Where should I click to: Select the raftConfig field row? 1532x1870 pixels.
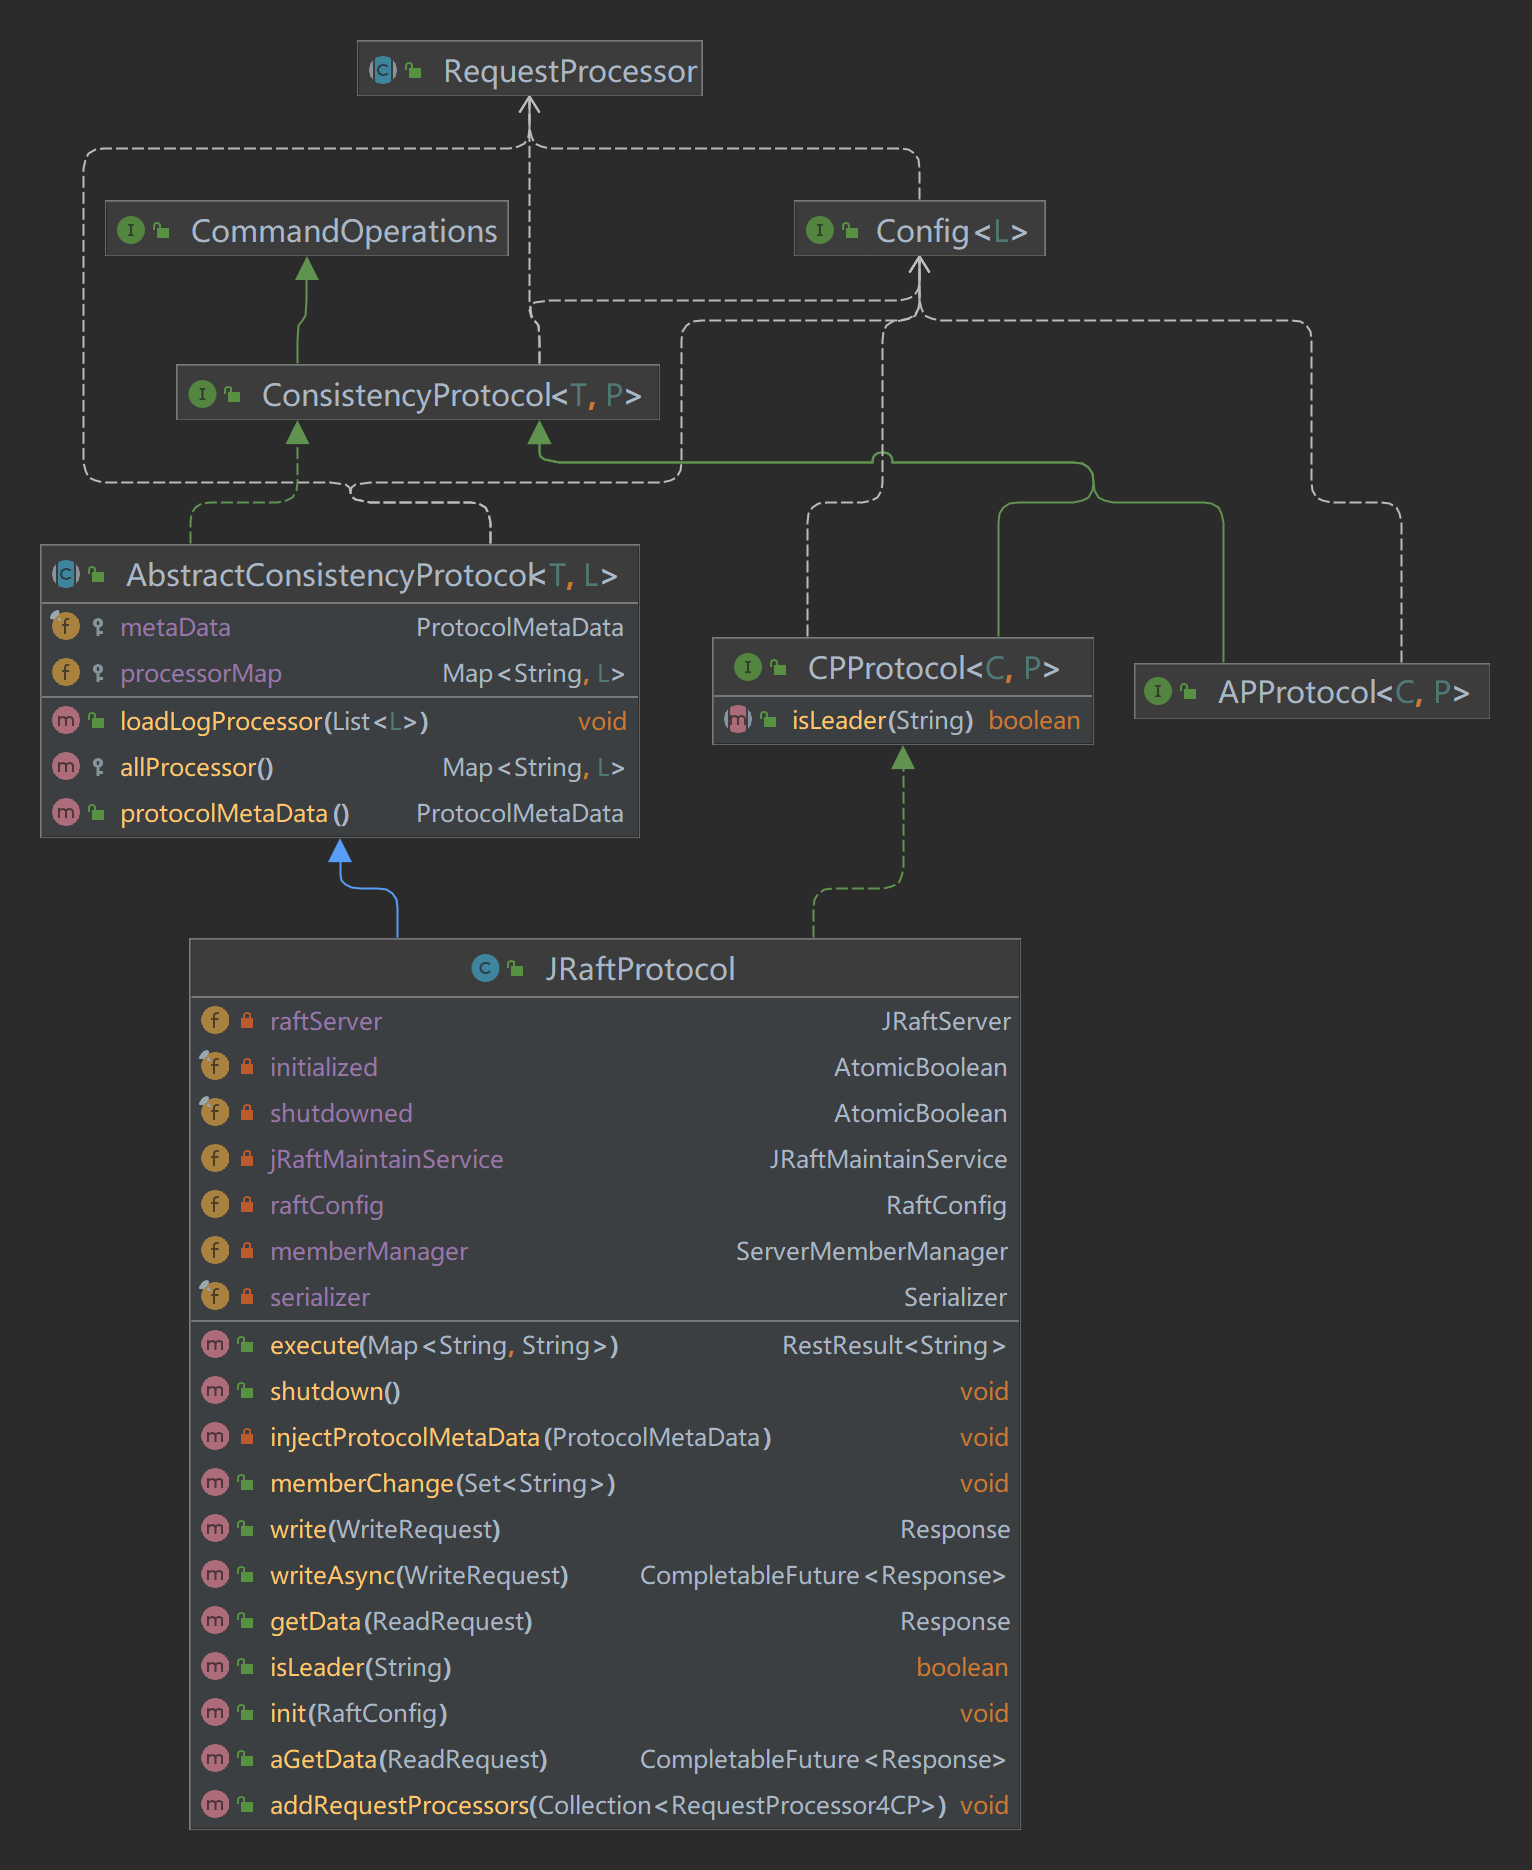point(605,1205)
